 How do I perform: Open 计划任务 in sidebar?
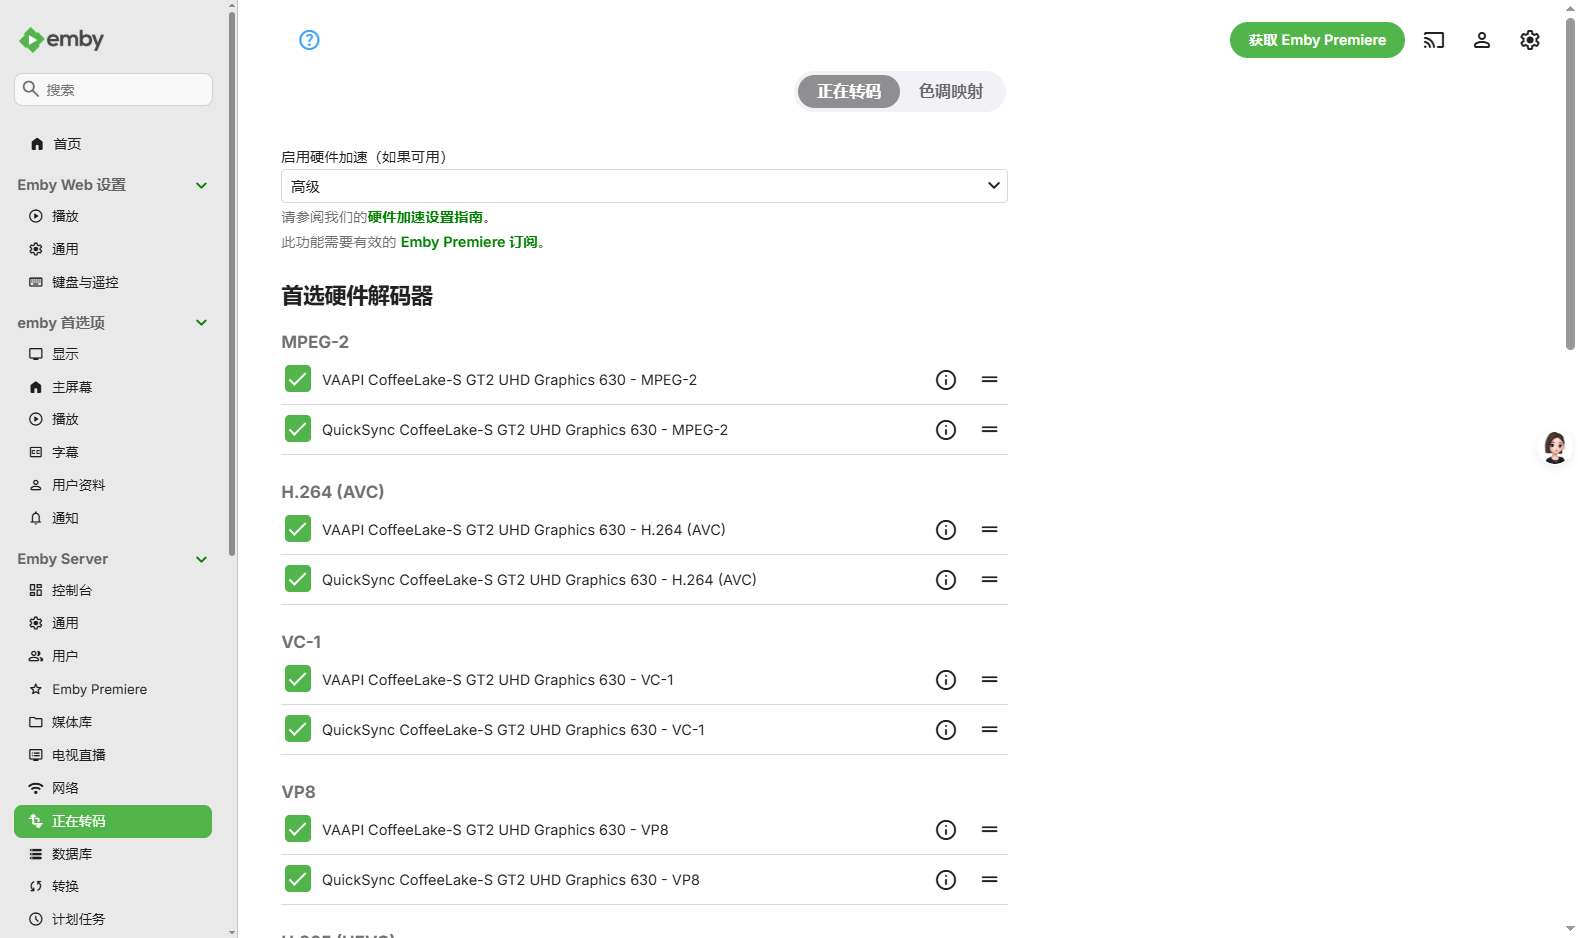[x=113, y=919]
